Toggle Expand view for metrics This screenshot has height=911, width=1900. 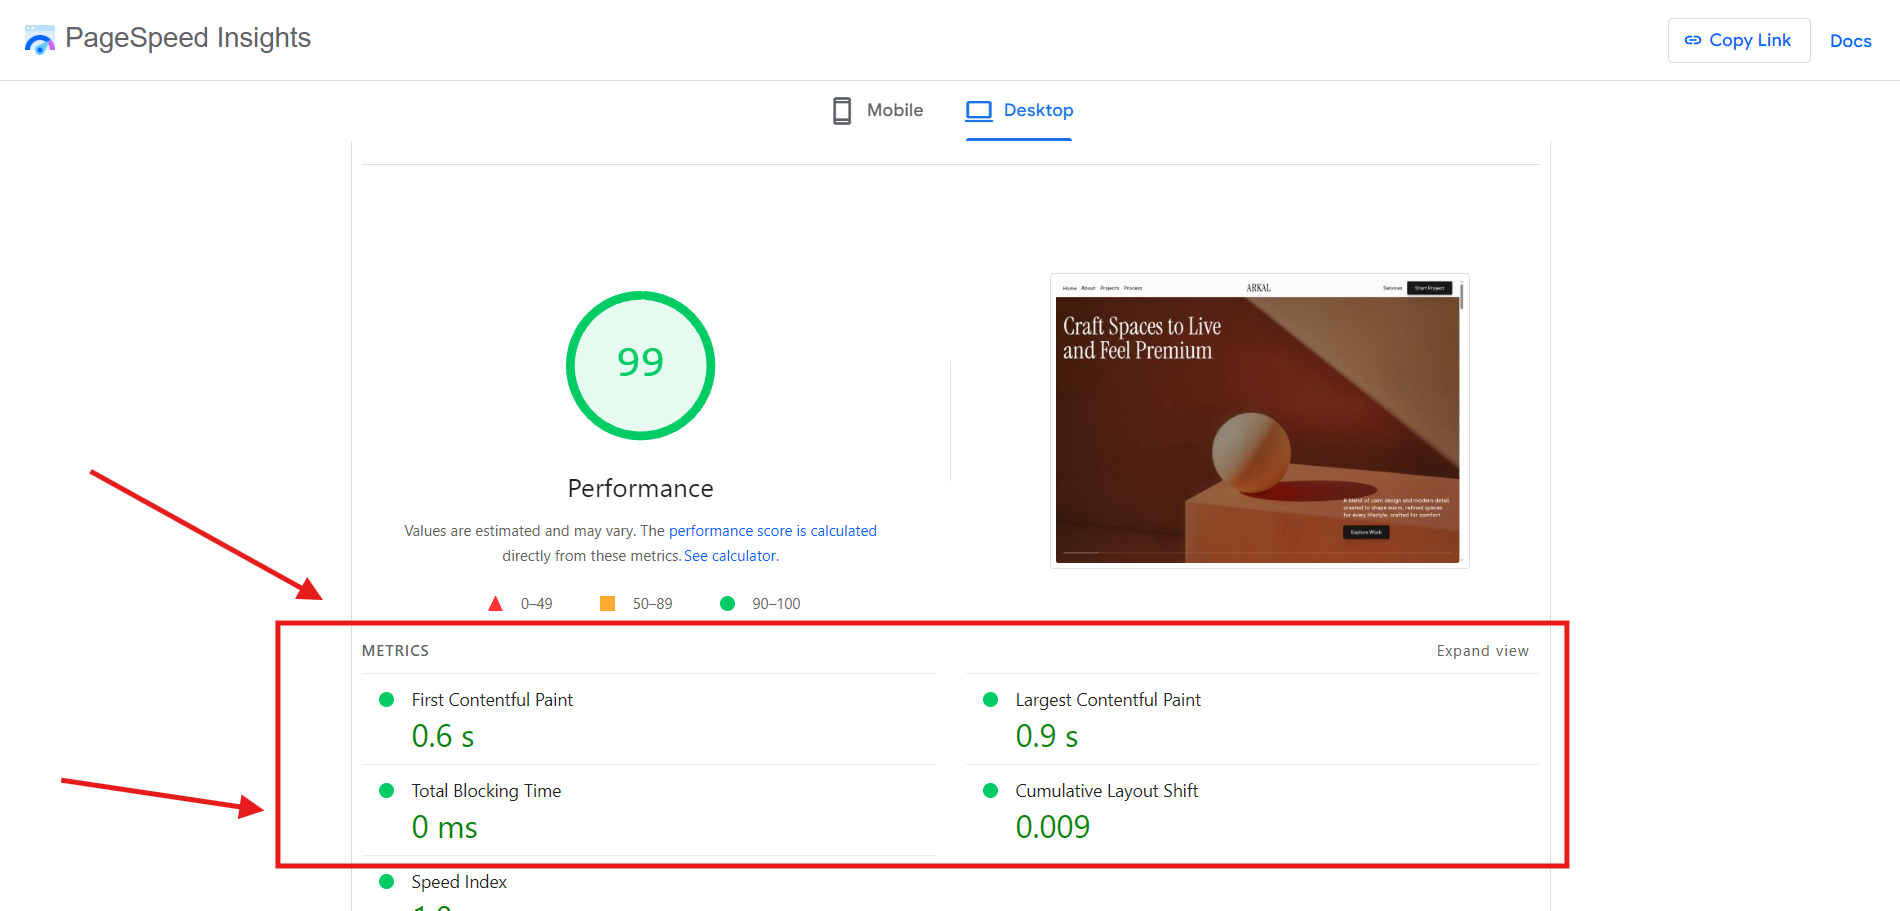[1482, 651]
